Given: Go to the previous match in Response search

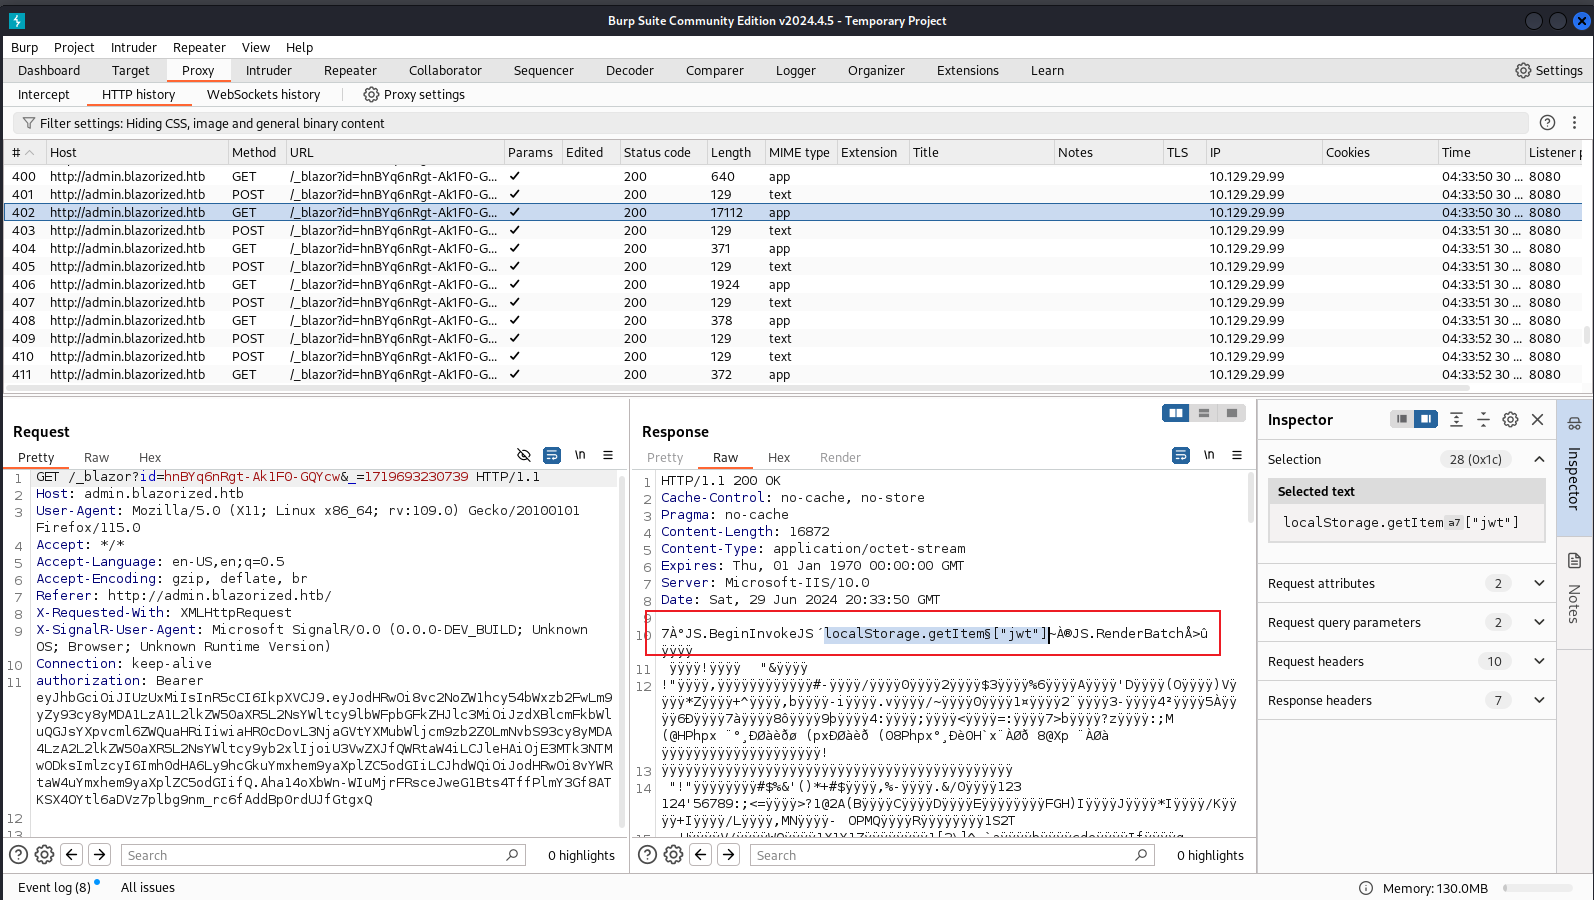Looking at the screenshot, I should tap(700, 854).
